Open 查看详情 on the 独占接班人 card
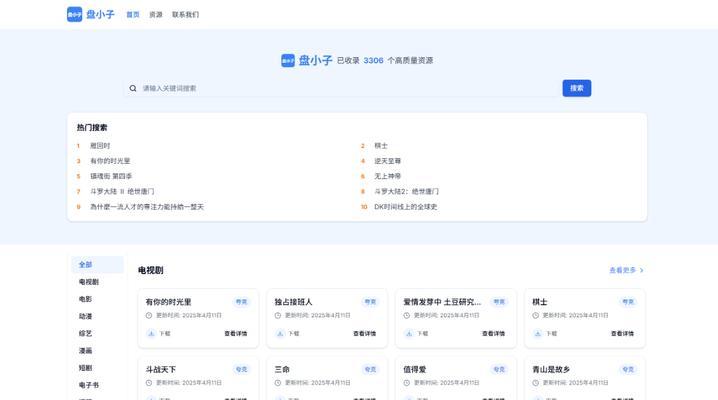The height and width of the screenshot is (400, 718). [x=364, y=334]
